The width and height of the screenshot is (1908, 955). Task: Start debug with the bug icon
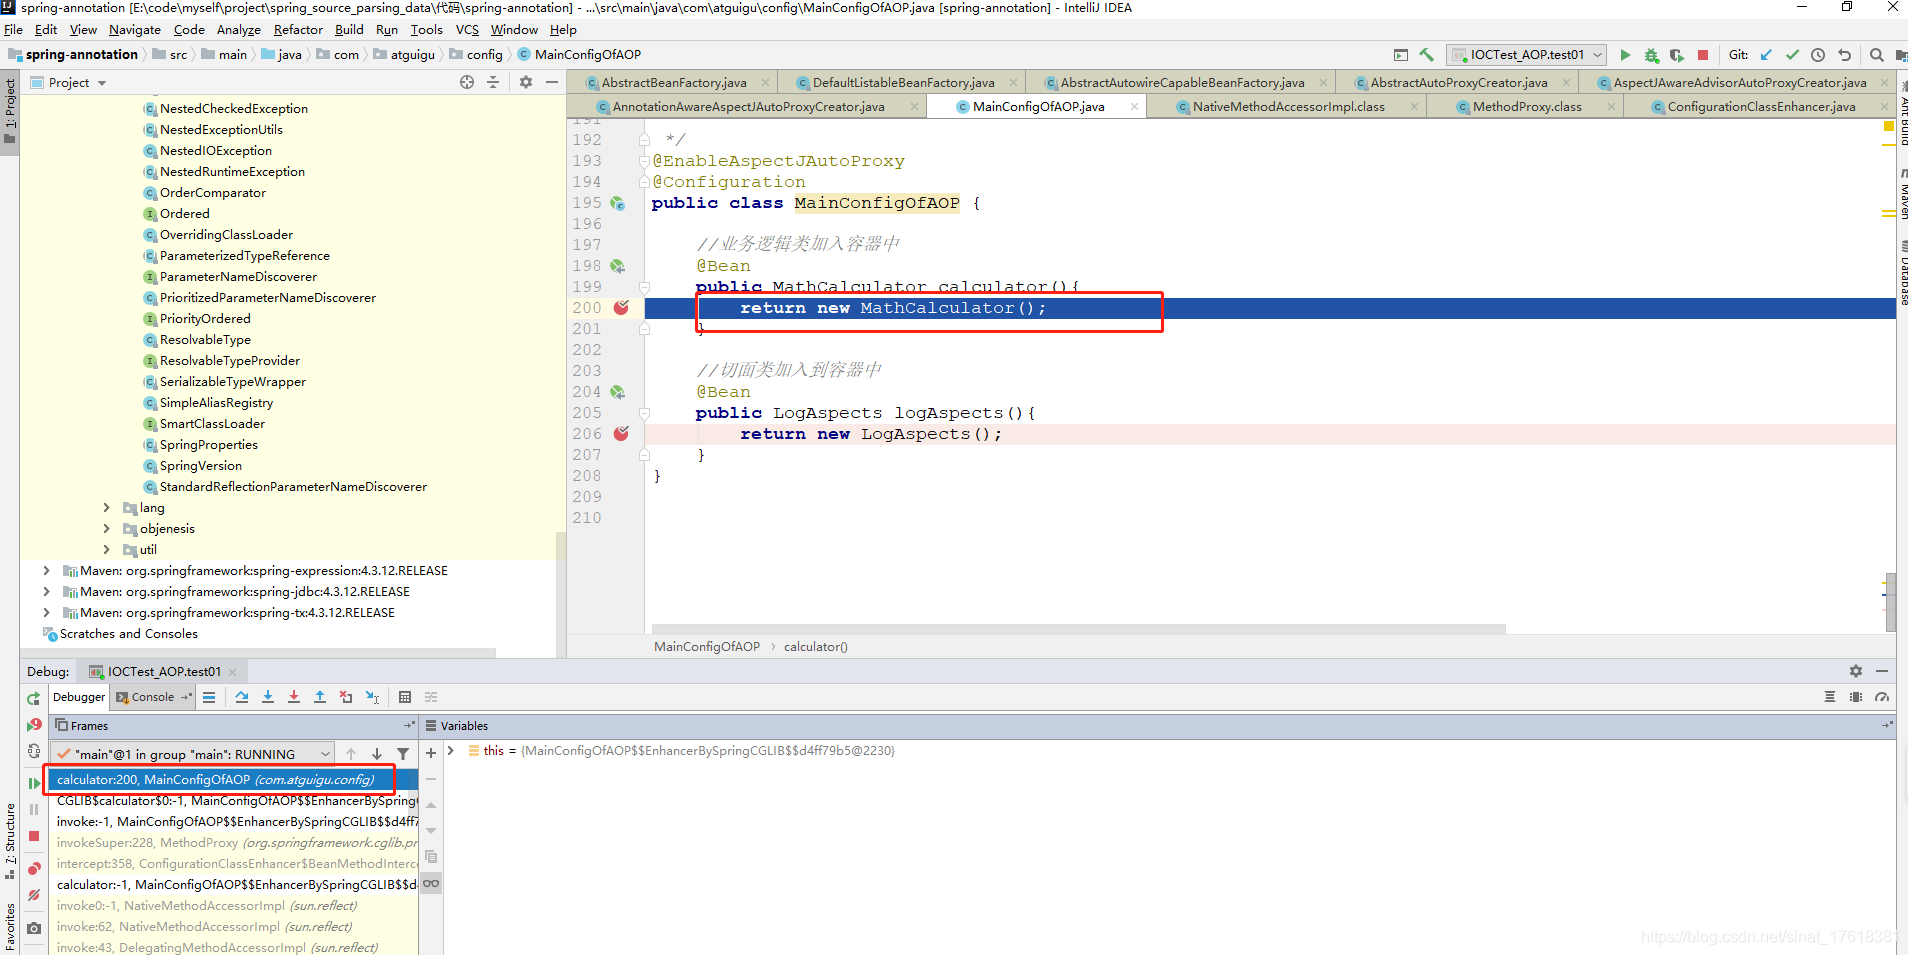[1651, 55]
